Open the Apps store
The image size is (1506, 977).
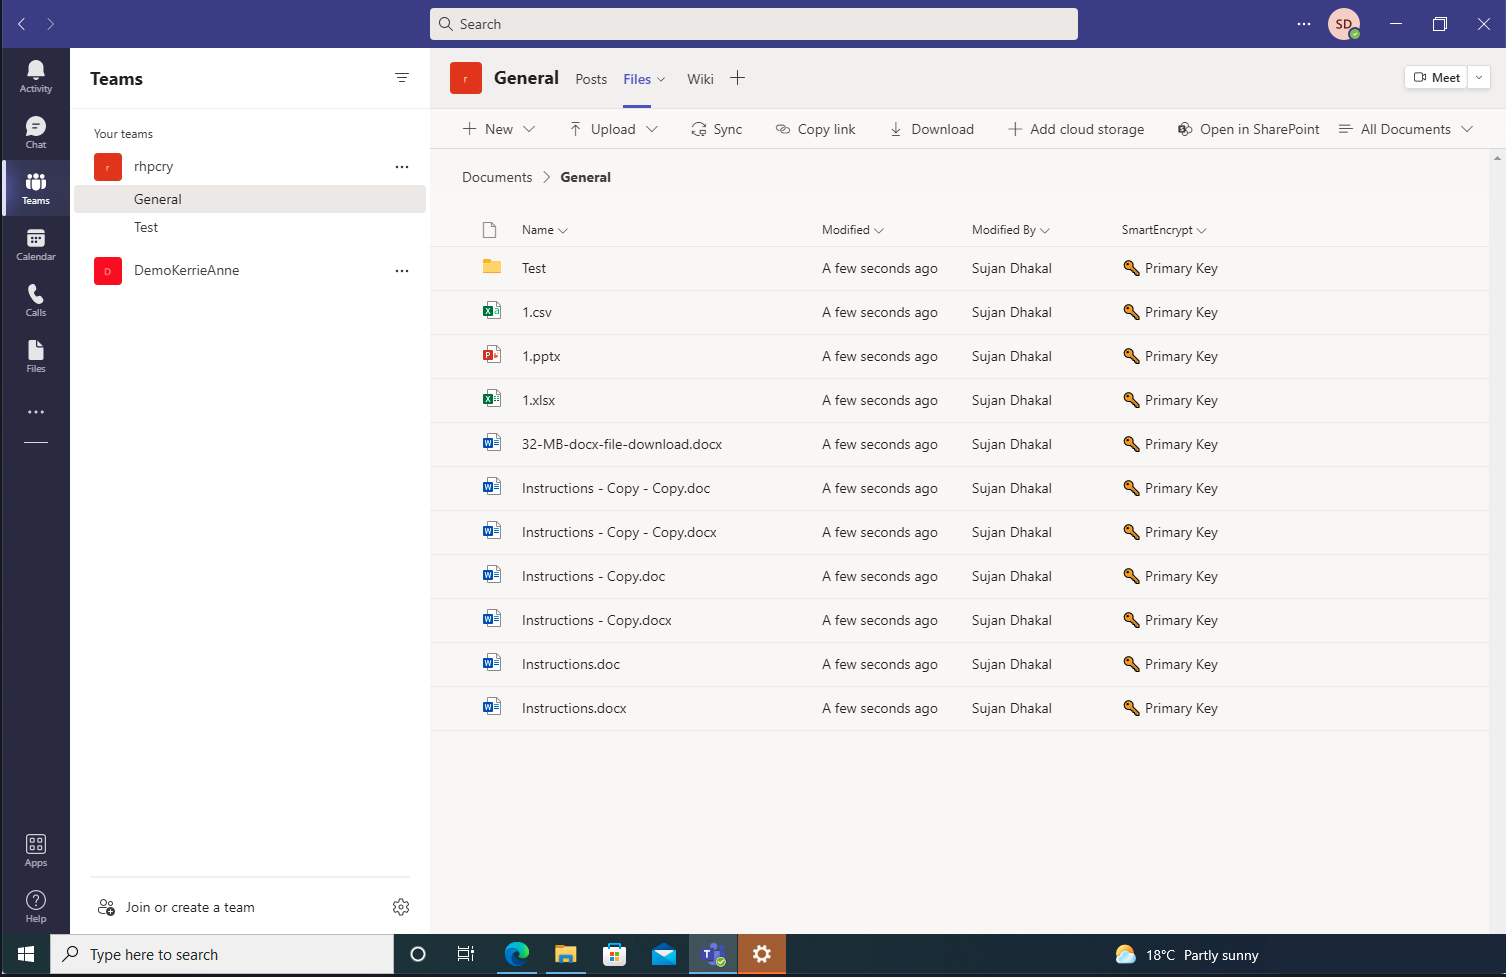(x=36, y=850)
